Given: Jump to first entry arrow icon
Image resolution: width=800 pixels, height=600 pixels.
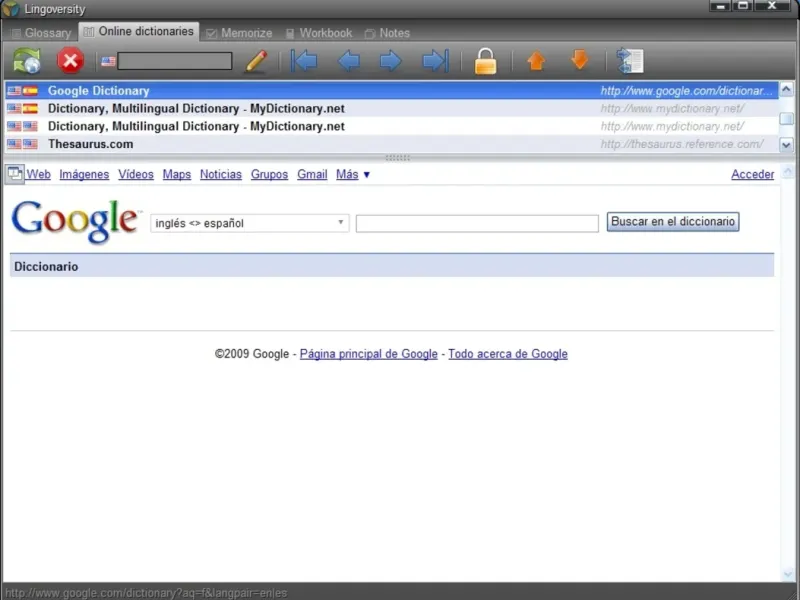Looking at the screenshot, I should tap(304, 61).
